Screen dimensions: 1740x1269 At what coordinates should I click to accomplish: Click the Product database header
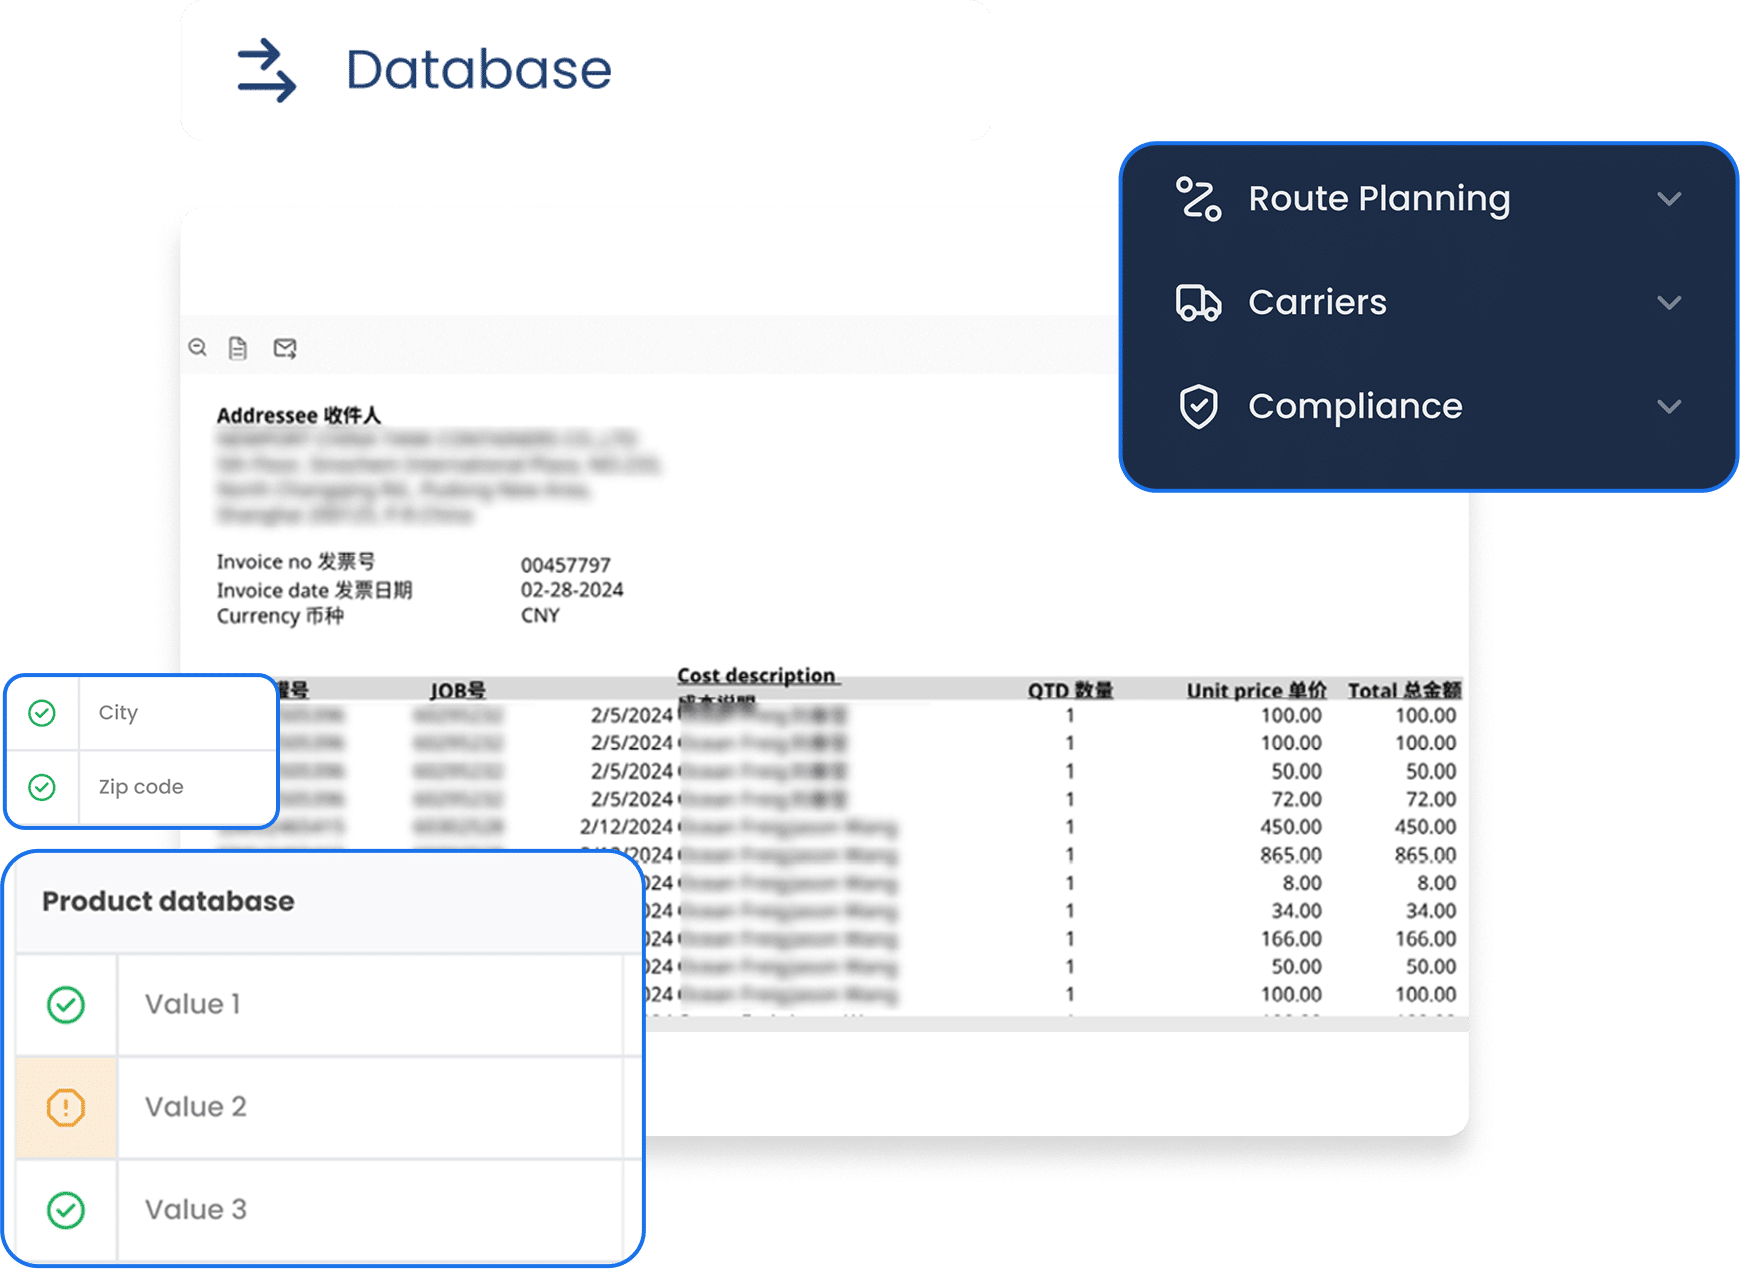(x=168, y=901)
